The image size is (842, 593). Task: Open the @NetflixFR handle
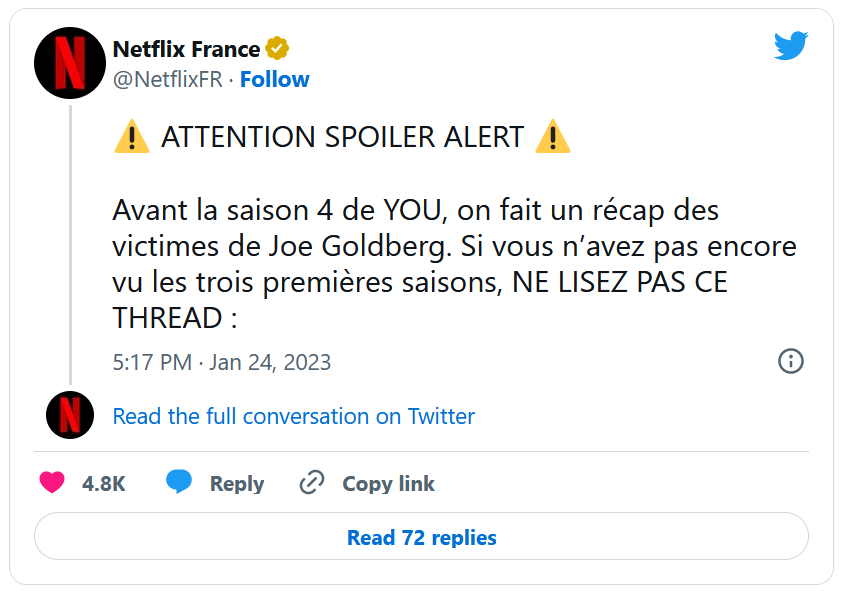tap(167, 80)
